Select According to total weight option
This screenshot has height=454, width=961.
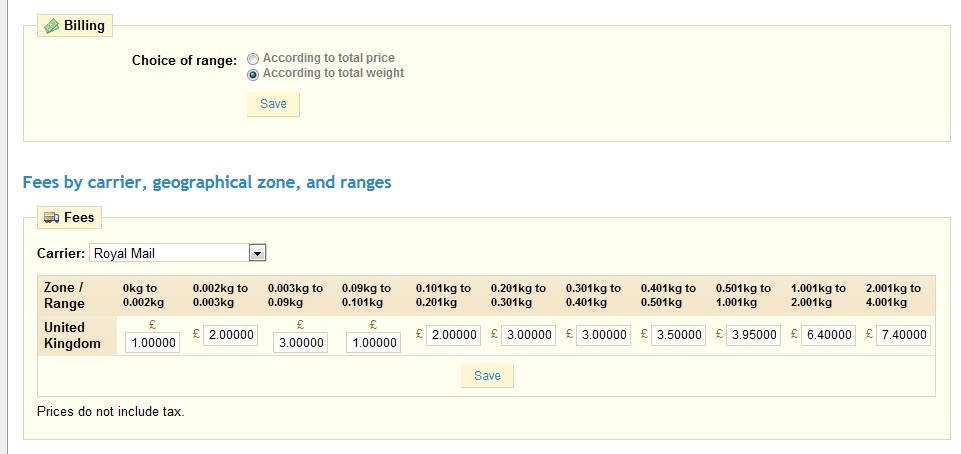coord(253,73)
